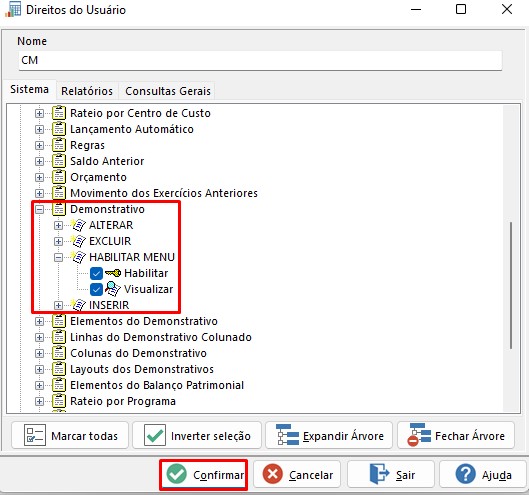Open the Relatórios tab
Screen dimensions: 529x495
[87, 91]
